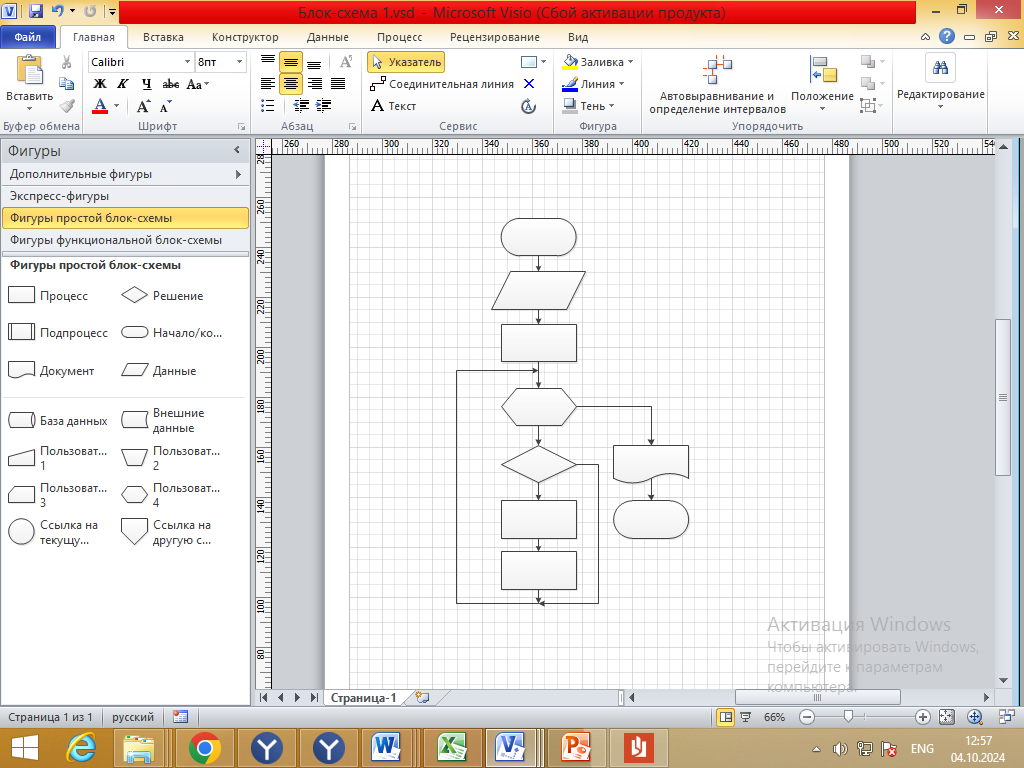Select the Страница-1 page tab

364,698
